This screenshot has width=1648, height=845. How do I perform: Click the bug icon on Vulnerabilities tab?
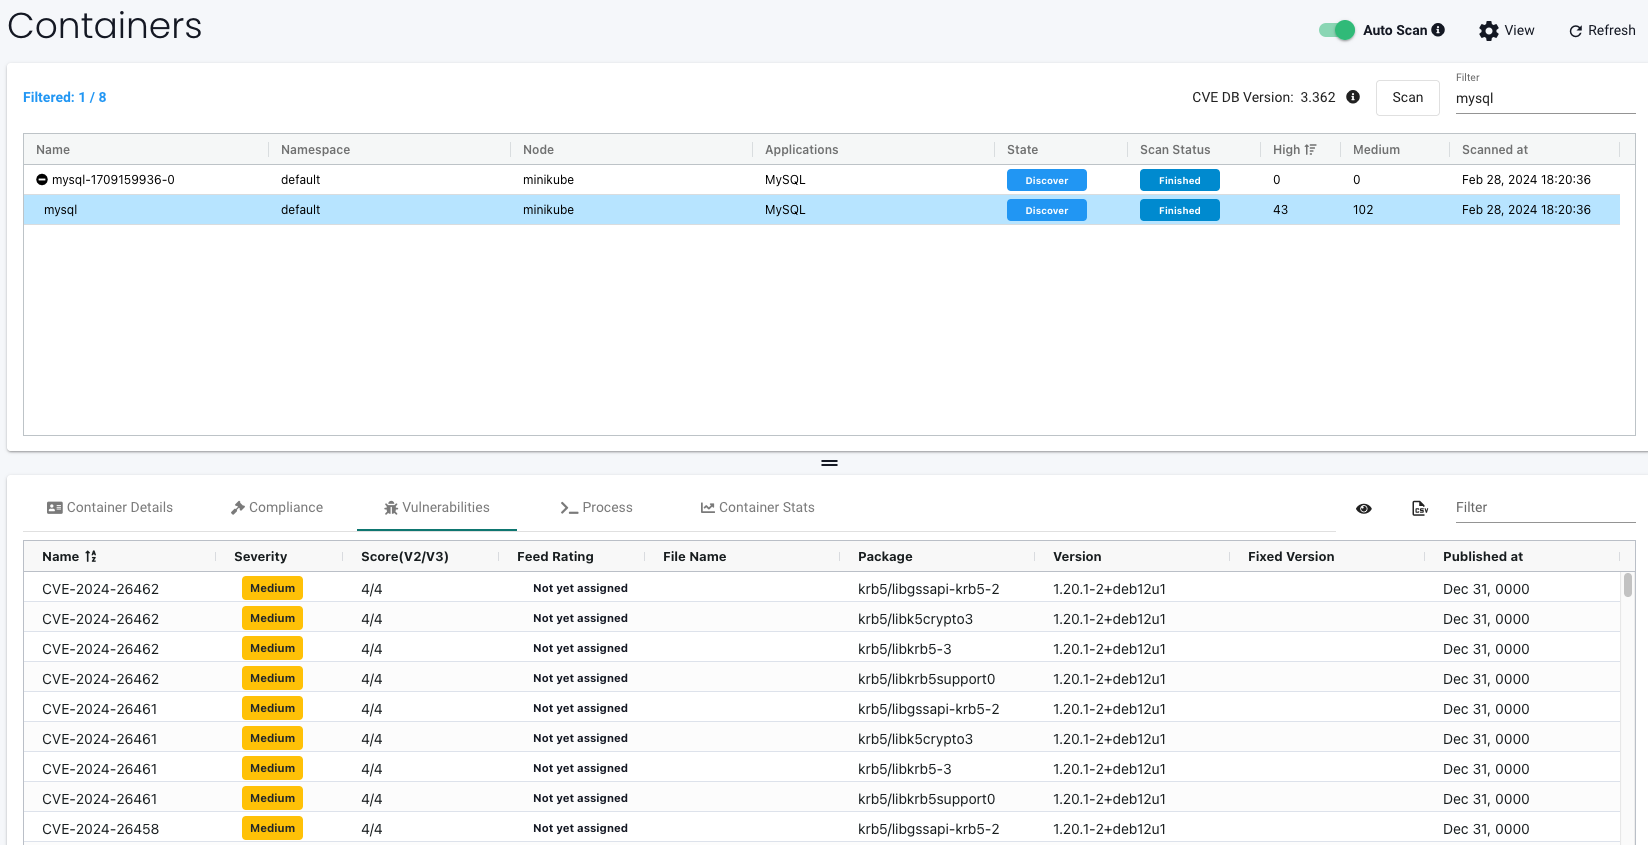(391, 508)
